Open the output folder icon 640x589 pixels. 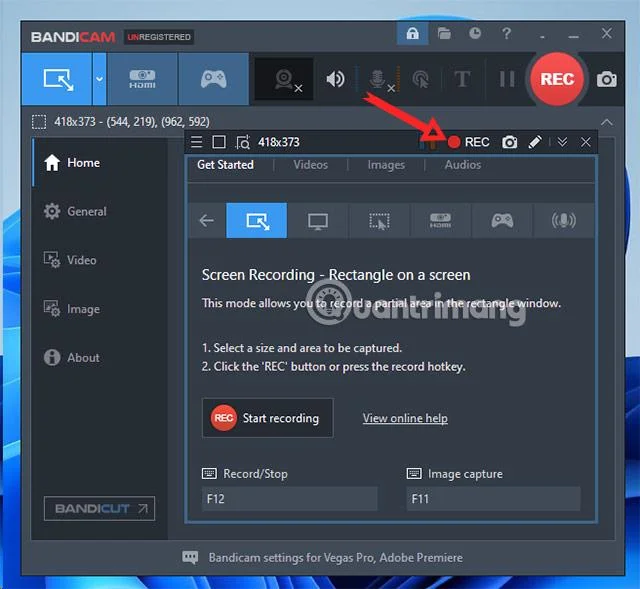click(444, 33)
